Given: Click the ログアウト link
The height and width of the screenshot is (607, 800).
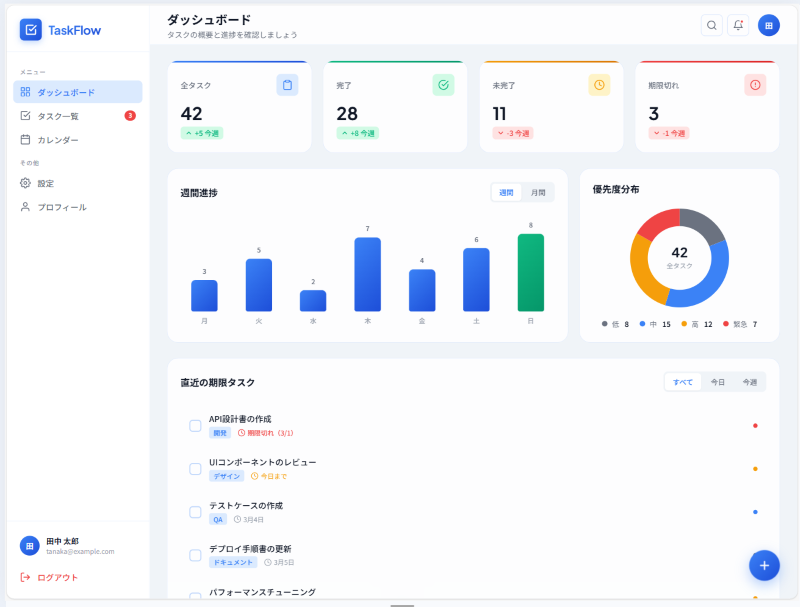Looking at the screenshot, I should click(49, 577).
